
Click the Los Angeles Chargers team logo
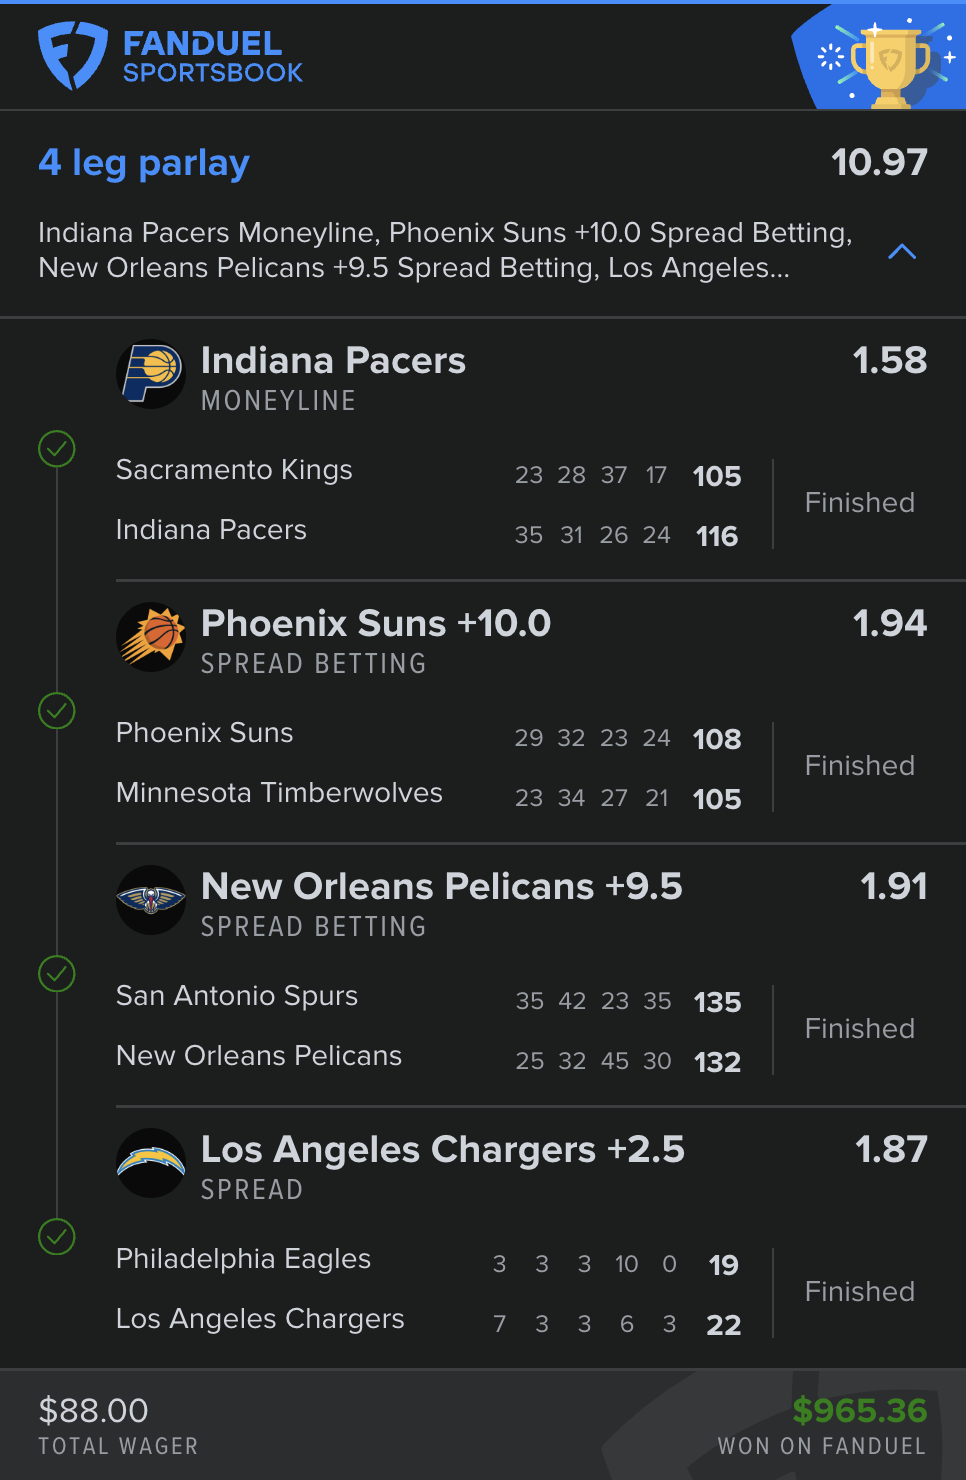(x=151, y=1163)
